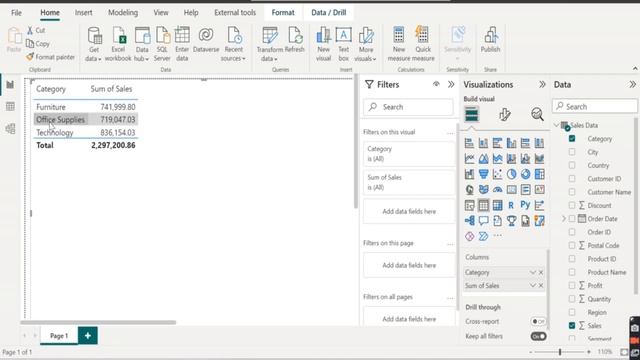
Task: Switch to Table view in sidebar
Action: pyautogui.click(x=10, y=107)
